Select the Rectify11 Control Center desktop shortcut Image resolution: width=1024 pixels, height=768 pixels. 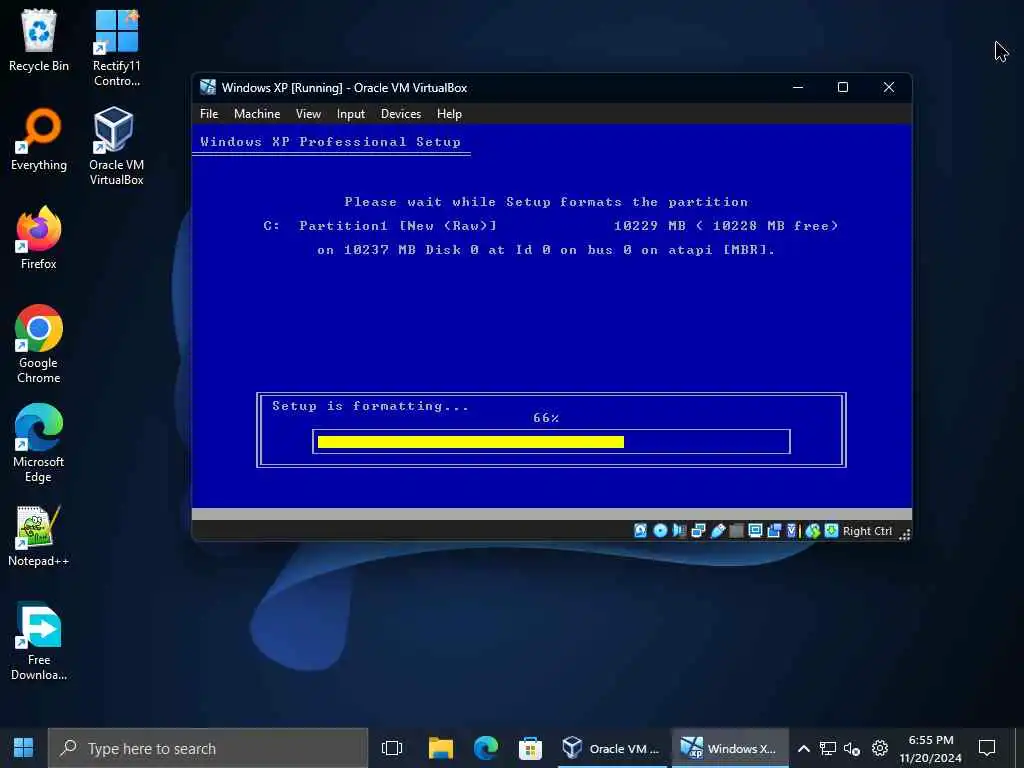116,48
